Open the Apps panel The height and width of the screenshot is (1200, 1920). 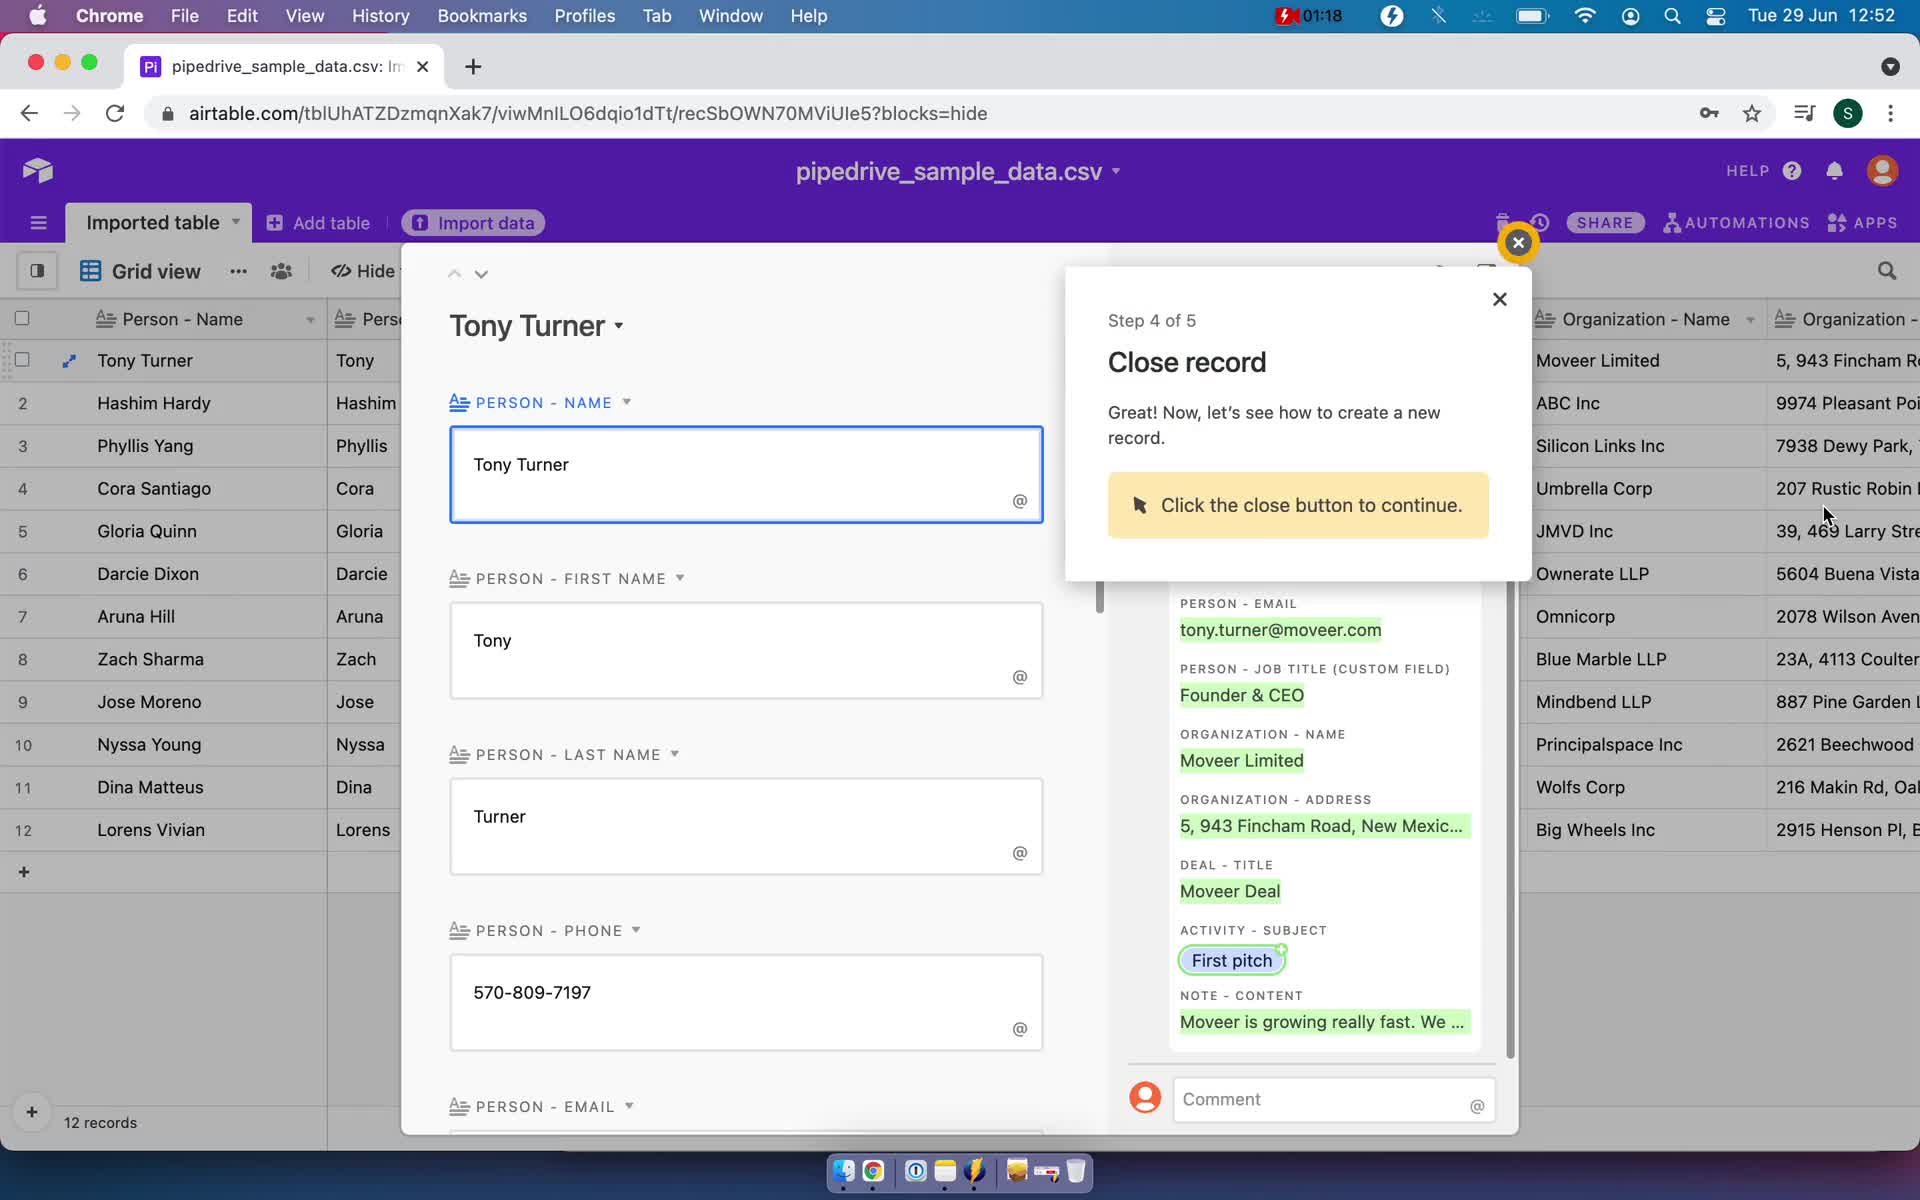(x=1862, y=223)
